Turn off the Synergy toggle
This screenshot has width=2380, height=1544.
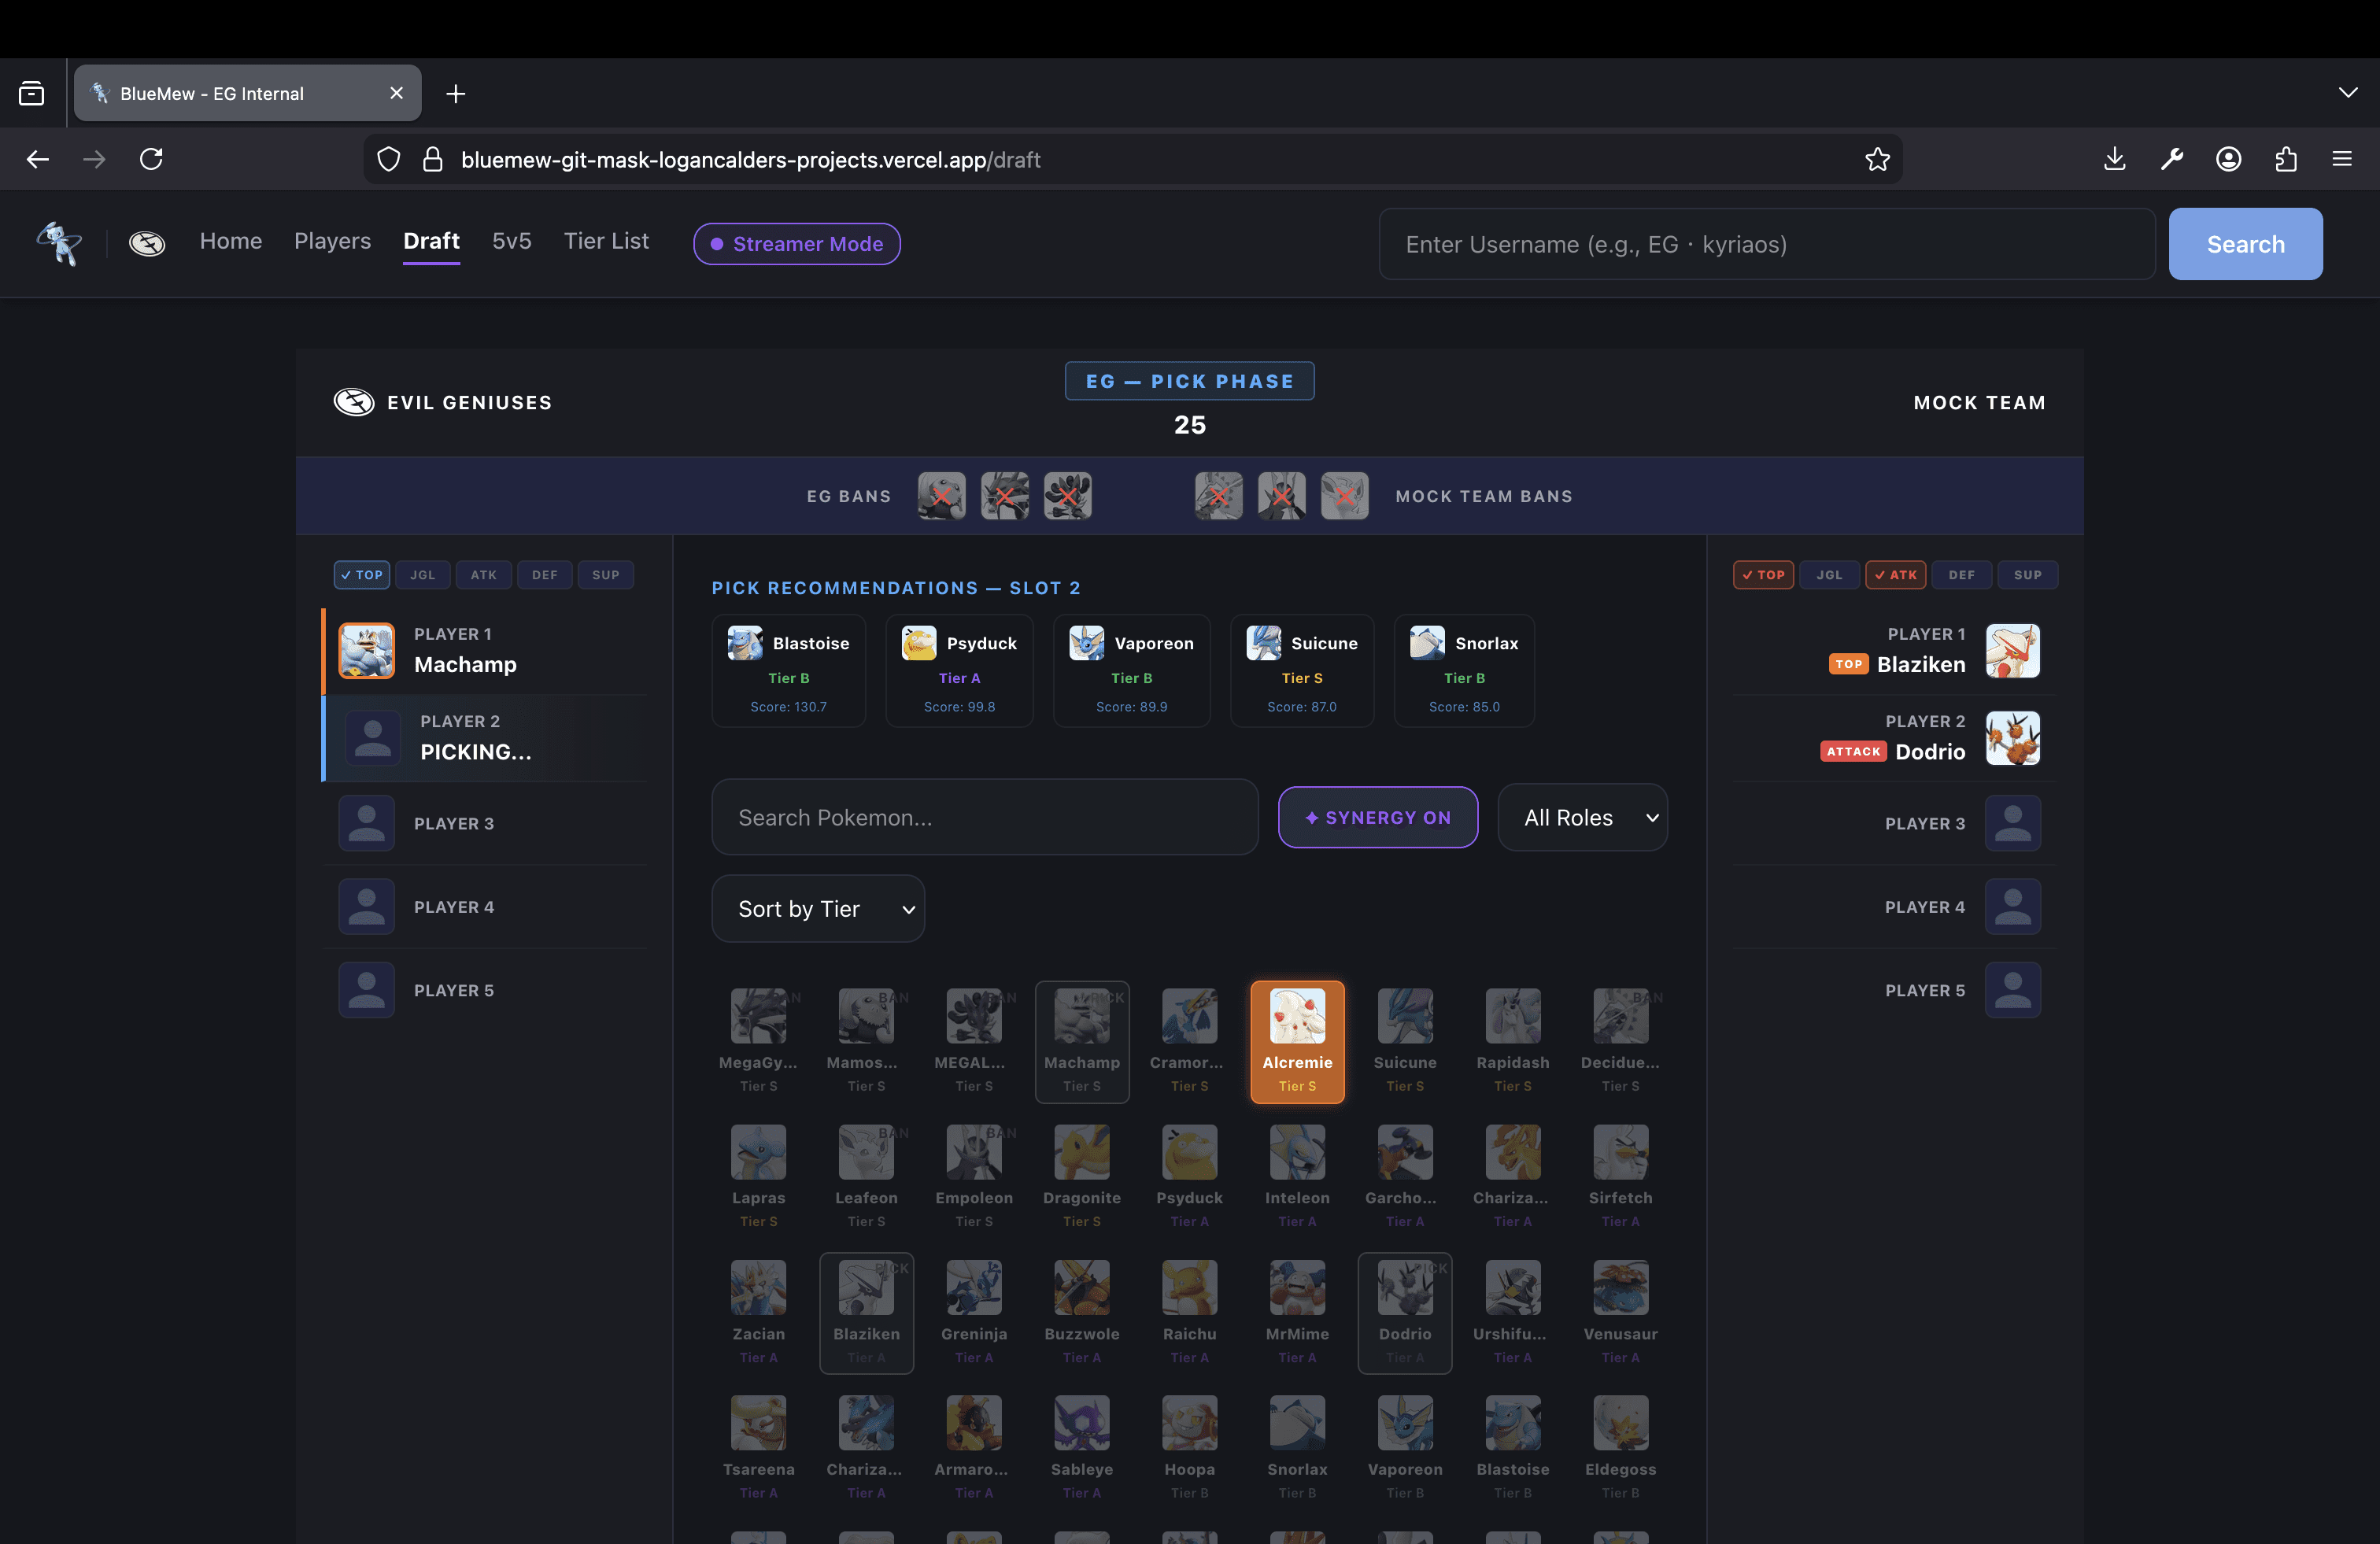pos(1378,817)
